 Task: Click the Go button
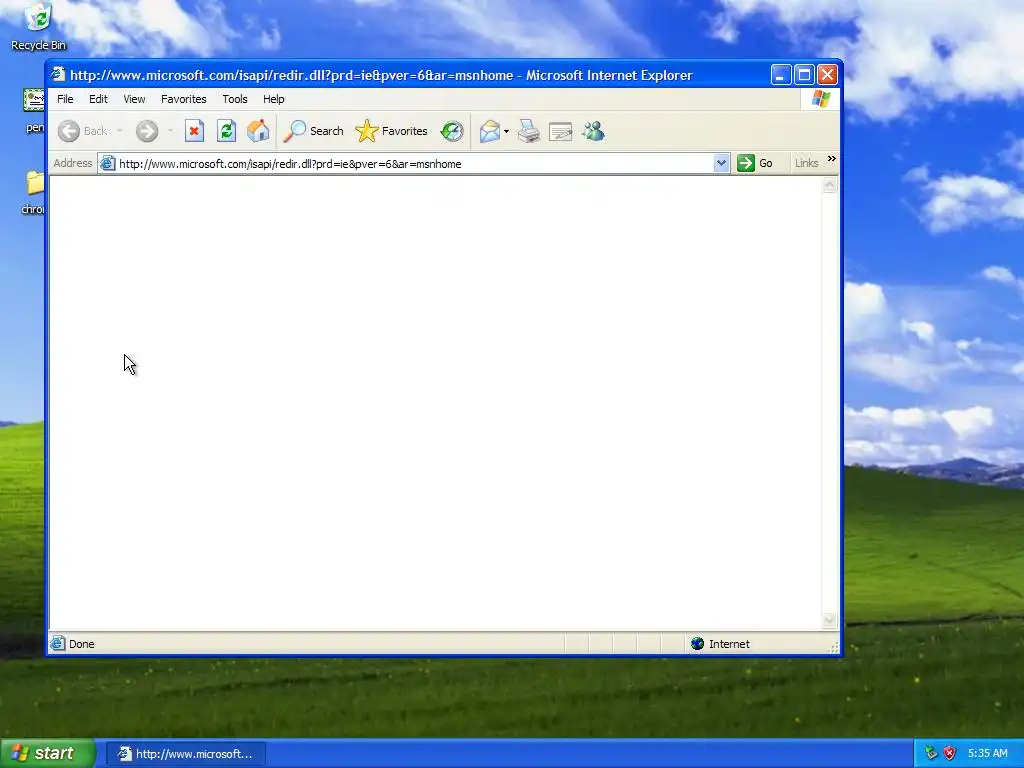click(756, 163)
